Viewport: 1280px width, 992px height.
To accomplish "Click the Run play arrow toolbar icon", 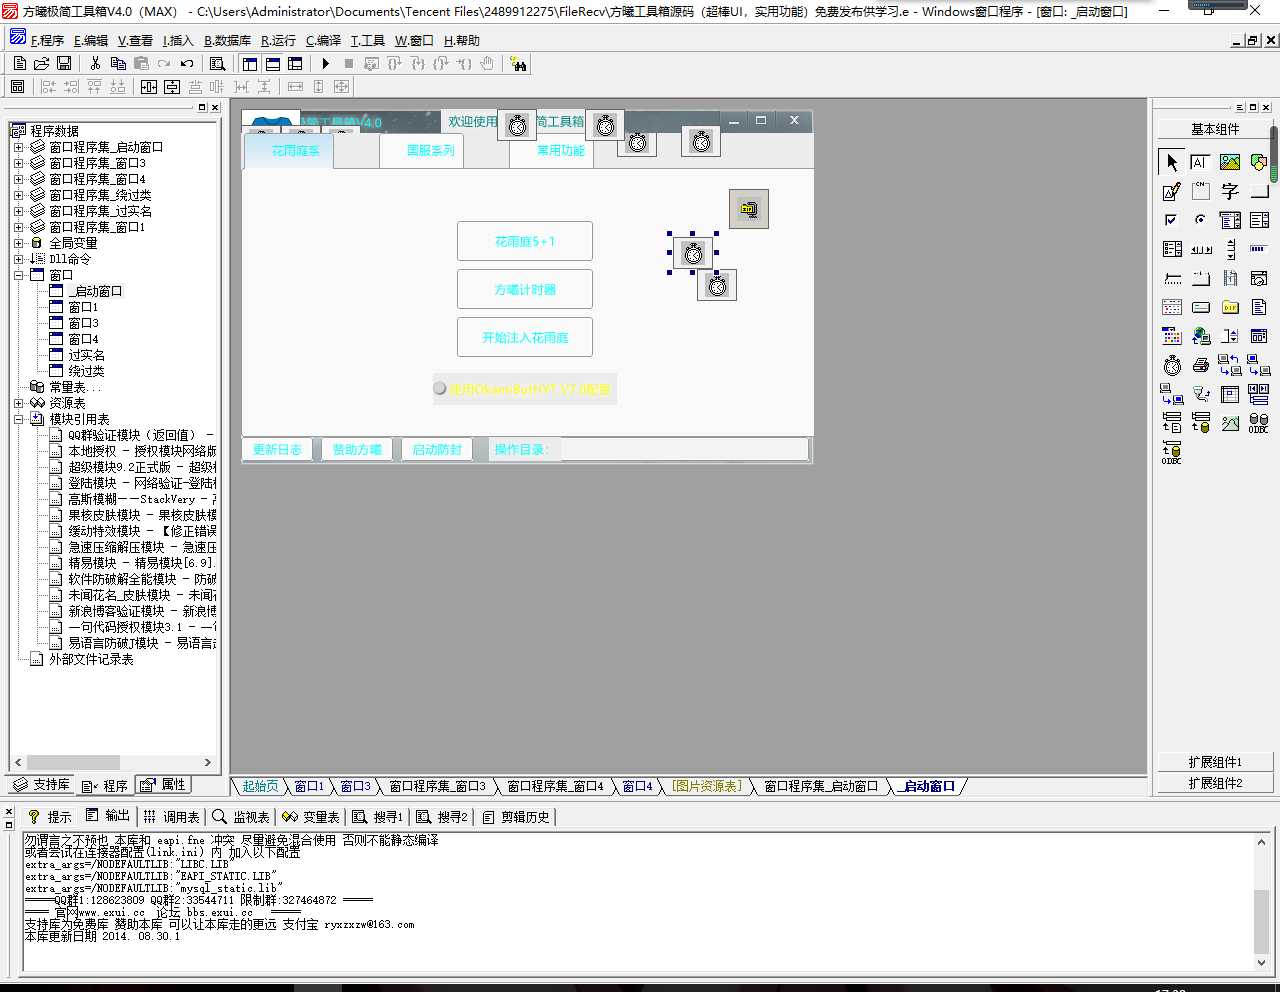I will point(325,63).
